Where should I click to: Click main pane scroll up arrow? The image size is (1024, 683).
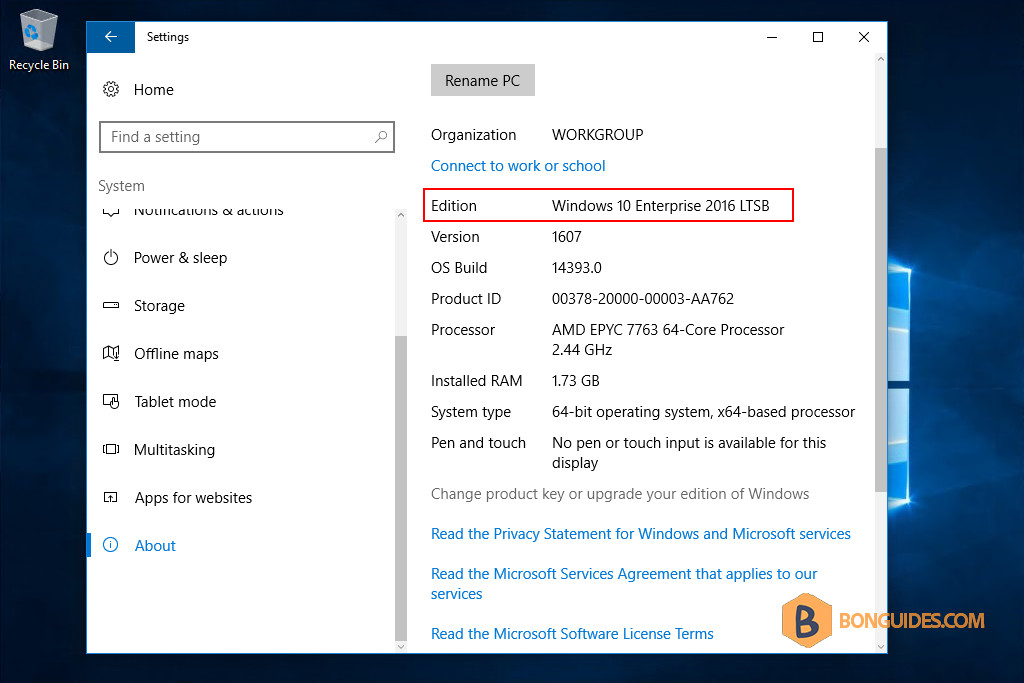point(880,59)
